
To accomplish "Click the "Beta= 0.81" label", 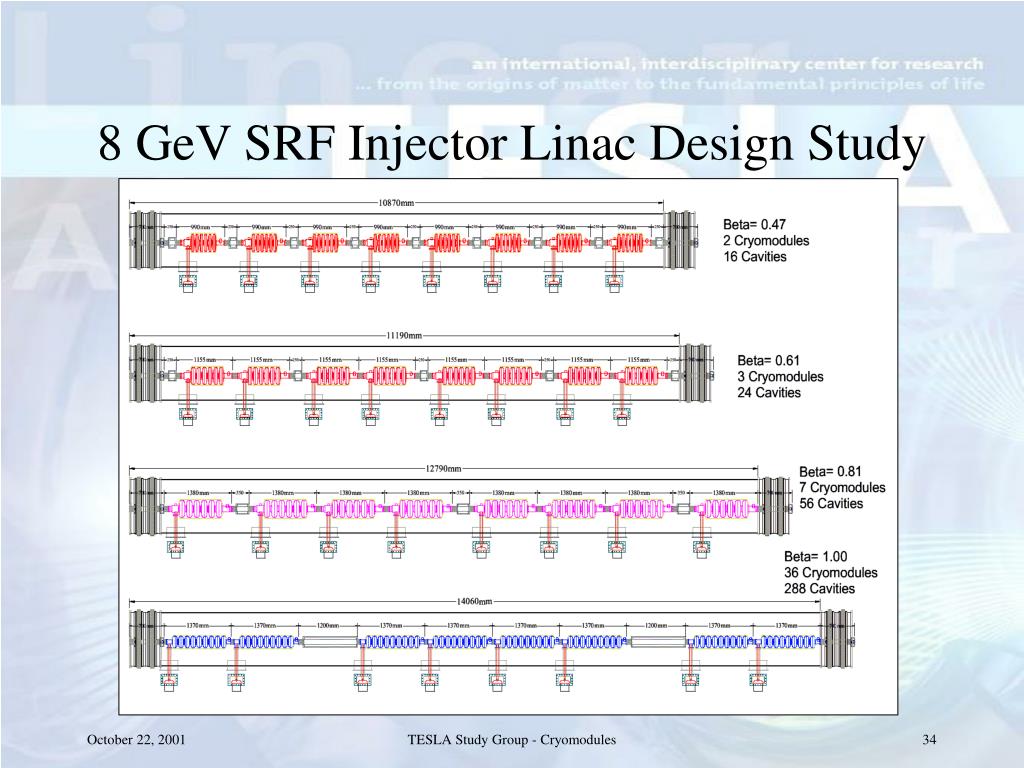I will click(831, 472).
